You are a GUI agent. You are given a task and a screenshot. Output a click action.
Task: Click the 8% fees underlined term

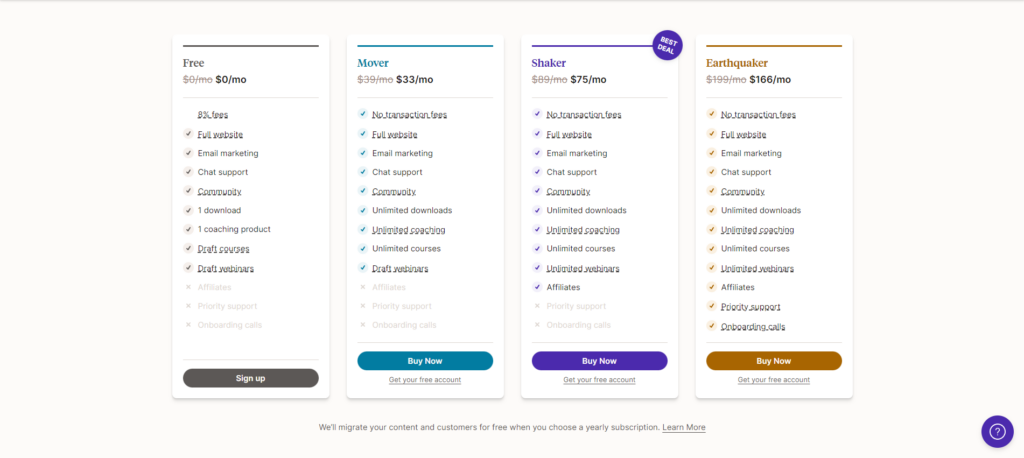click(213, 114)
